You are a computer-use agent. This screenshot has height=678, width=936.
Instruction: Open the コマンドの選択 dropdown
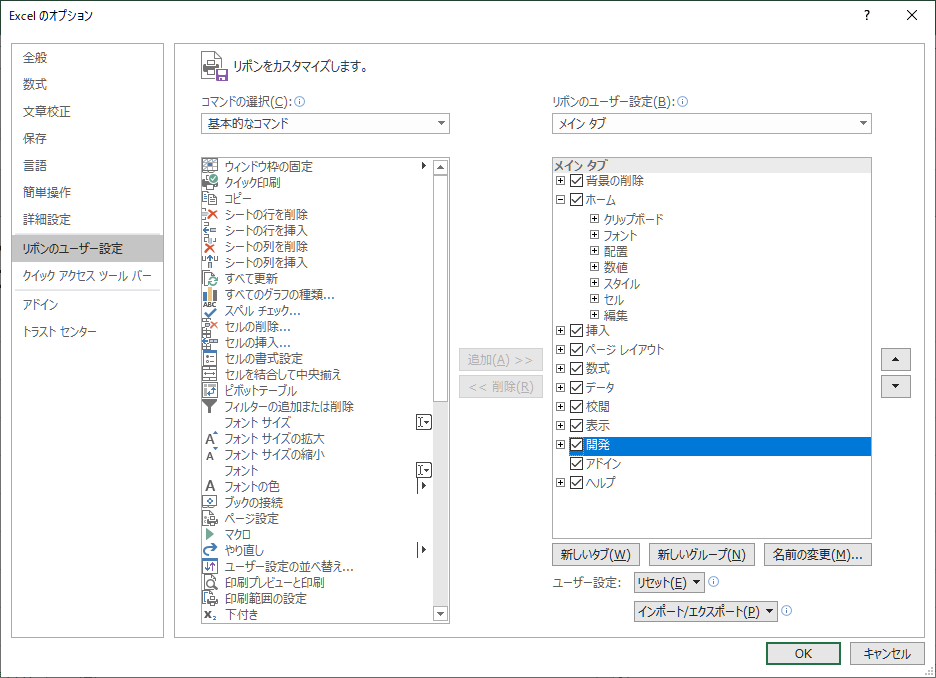coord(325,123)
